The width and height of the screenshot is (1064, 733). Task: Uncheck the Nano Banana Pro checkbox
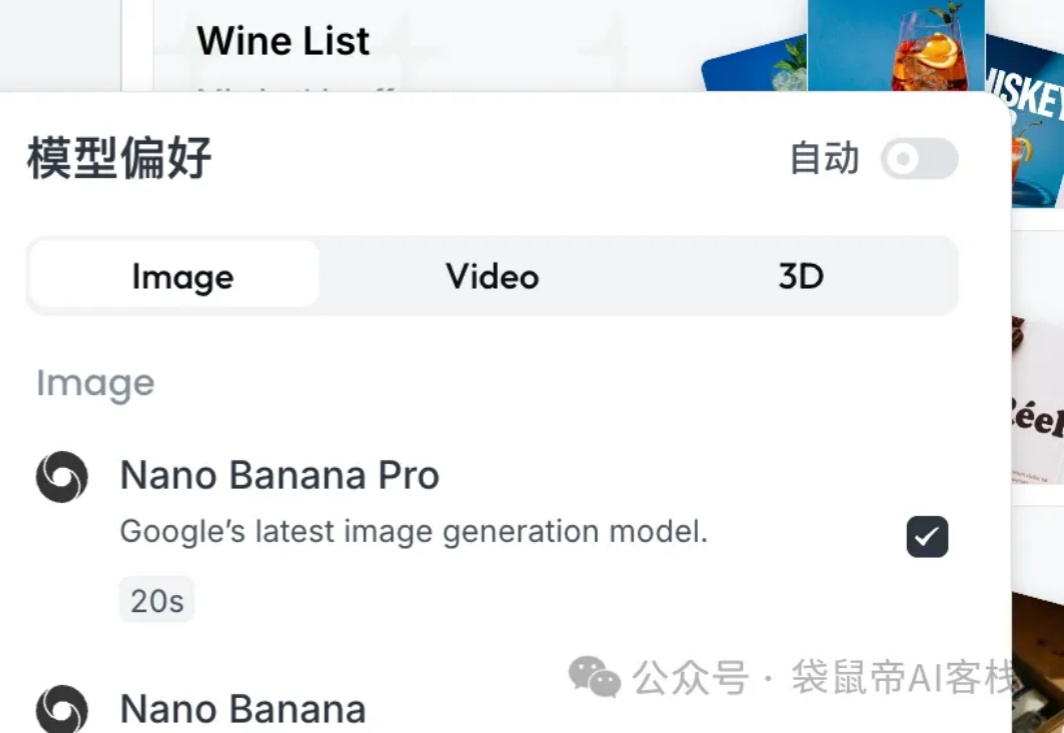926,537
